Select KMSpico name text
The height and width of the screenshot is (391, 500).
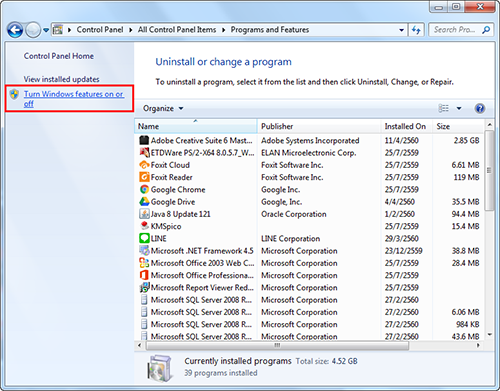click(166, 226)
